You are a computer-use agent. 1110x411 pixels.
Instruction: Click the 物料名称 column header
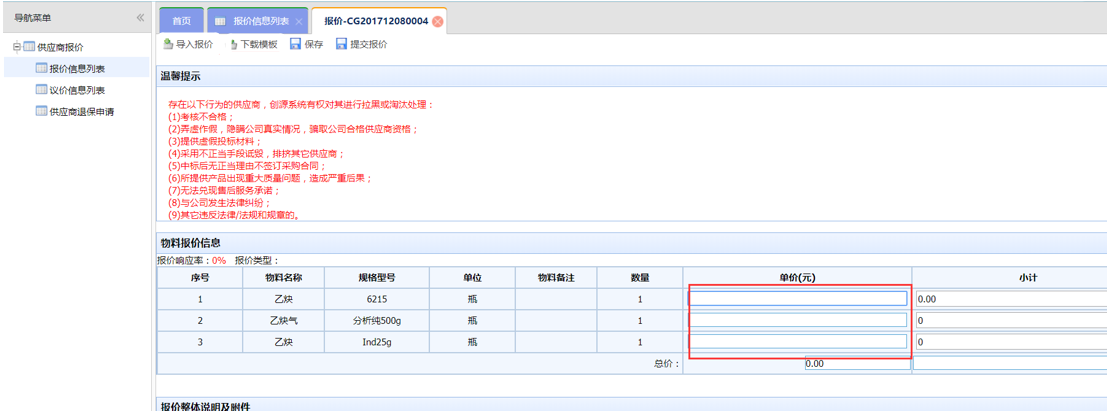point(283,277)
